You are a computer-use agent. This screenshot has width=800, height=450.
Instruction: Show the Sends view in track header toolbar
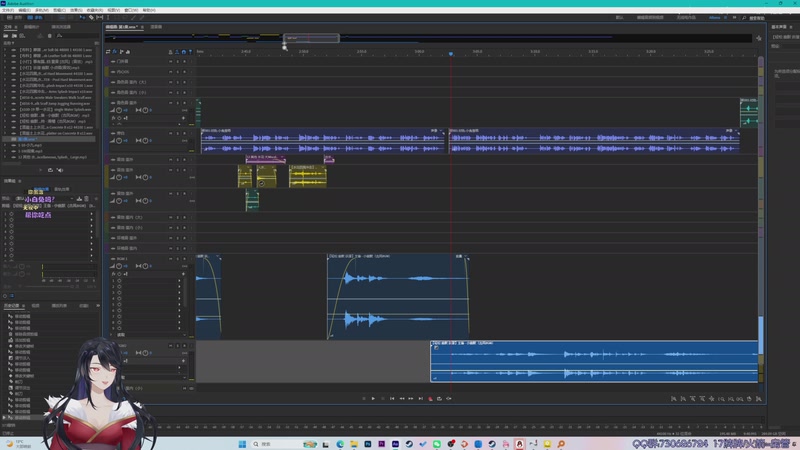121,52
